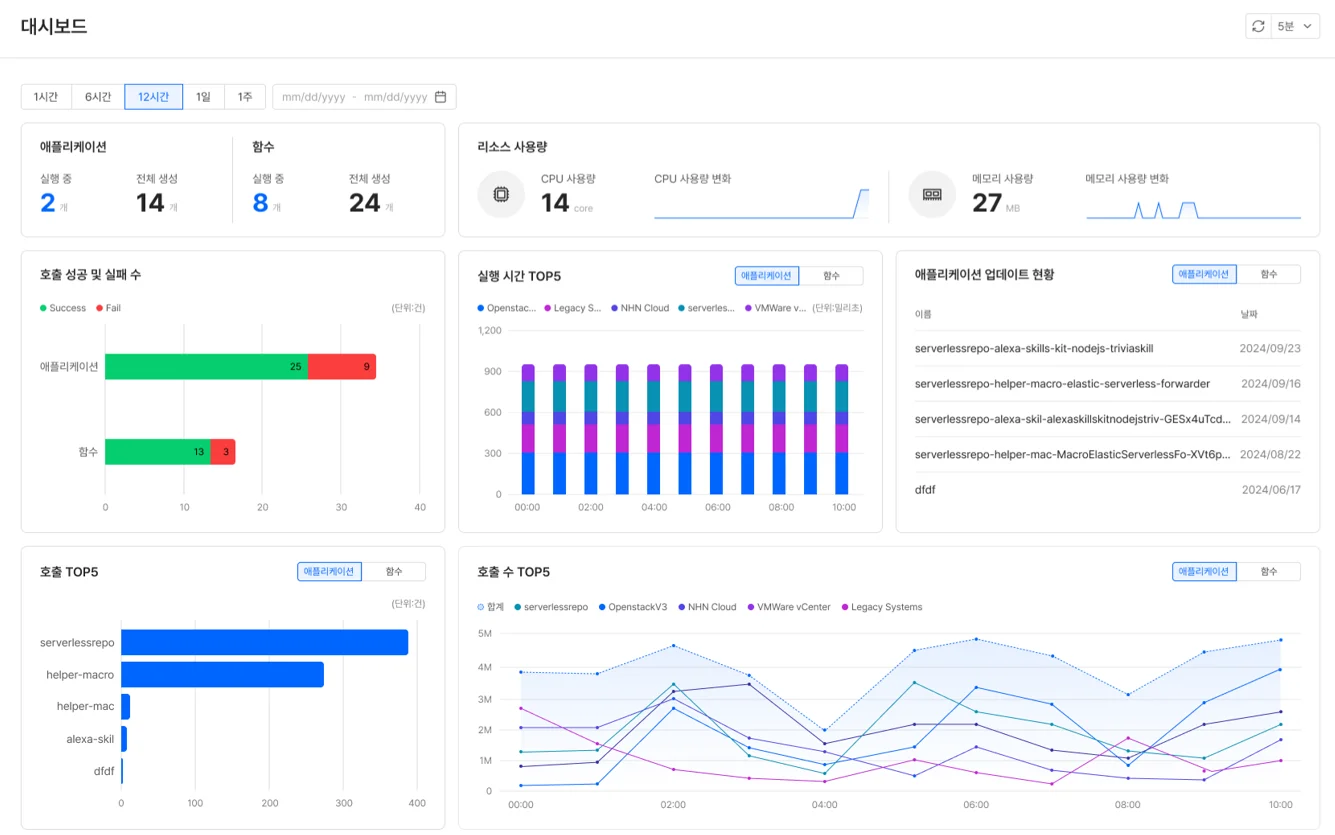This screenshot has height=835, width=1335.
Task: Click the serverlessrepo bar in 호출 TOP5
Action: 264,642
